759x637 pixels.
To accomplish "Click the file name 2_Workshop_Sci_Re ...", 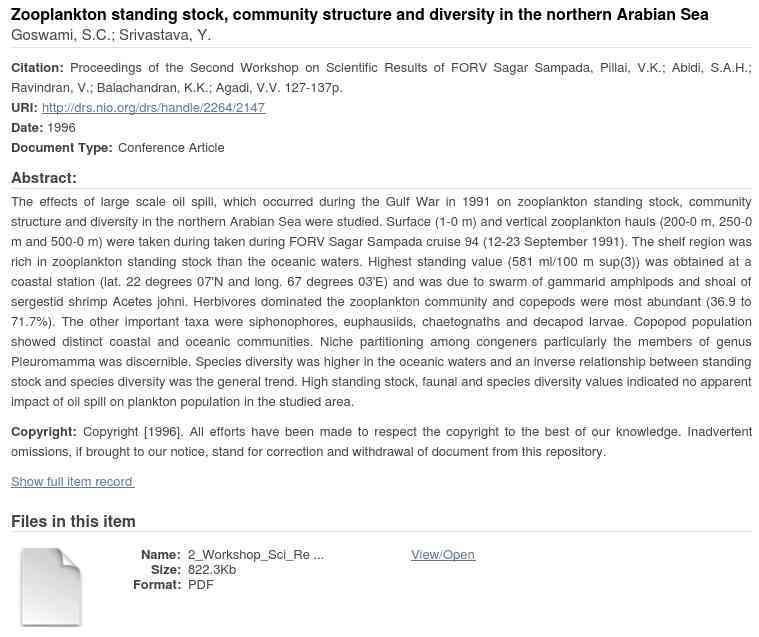I will pos(255,555).
